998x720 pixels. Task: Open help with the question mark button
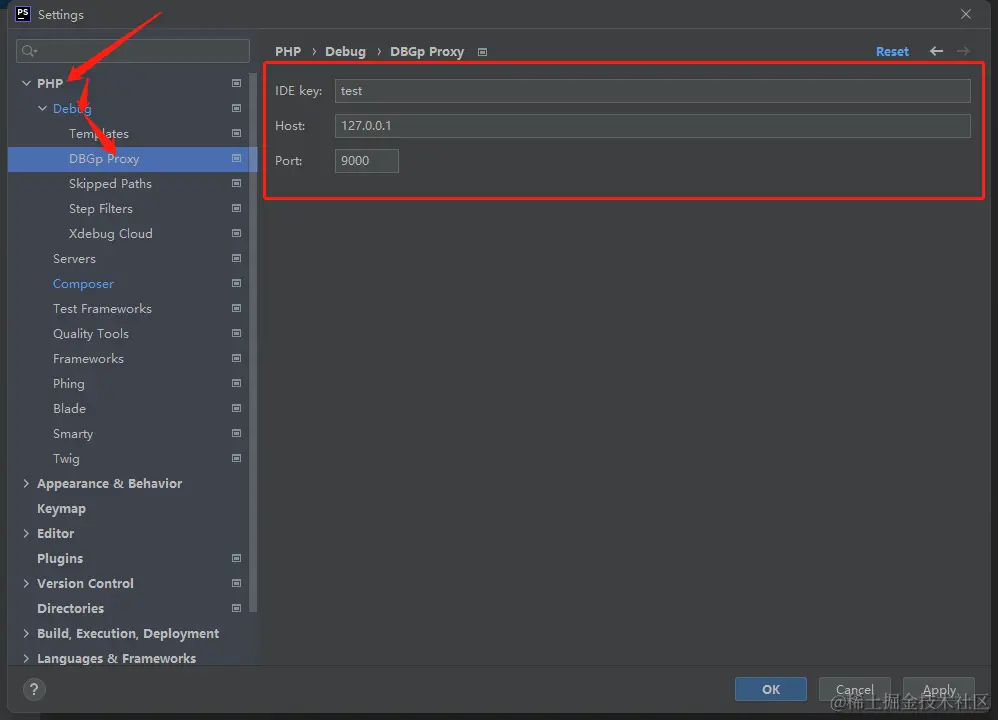pos(34,689)
